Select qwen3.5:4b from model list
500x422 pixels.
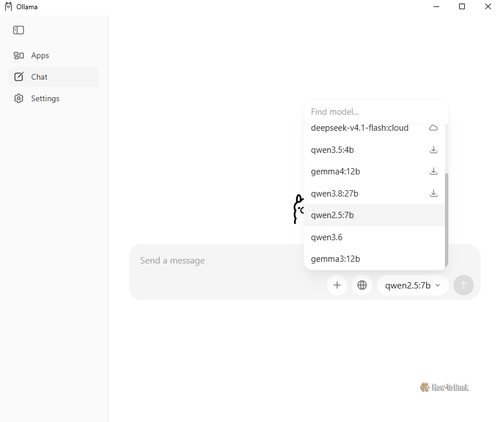click(x=375, y=150)
